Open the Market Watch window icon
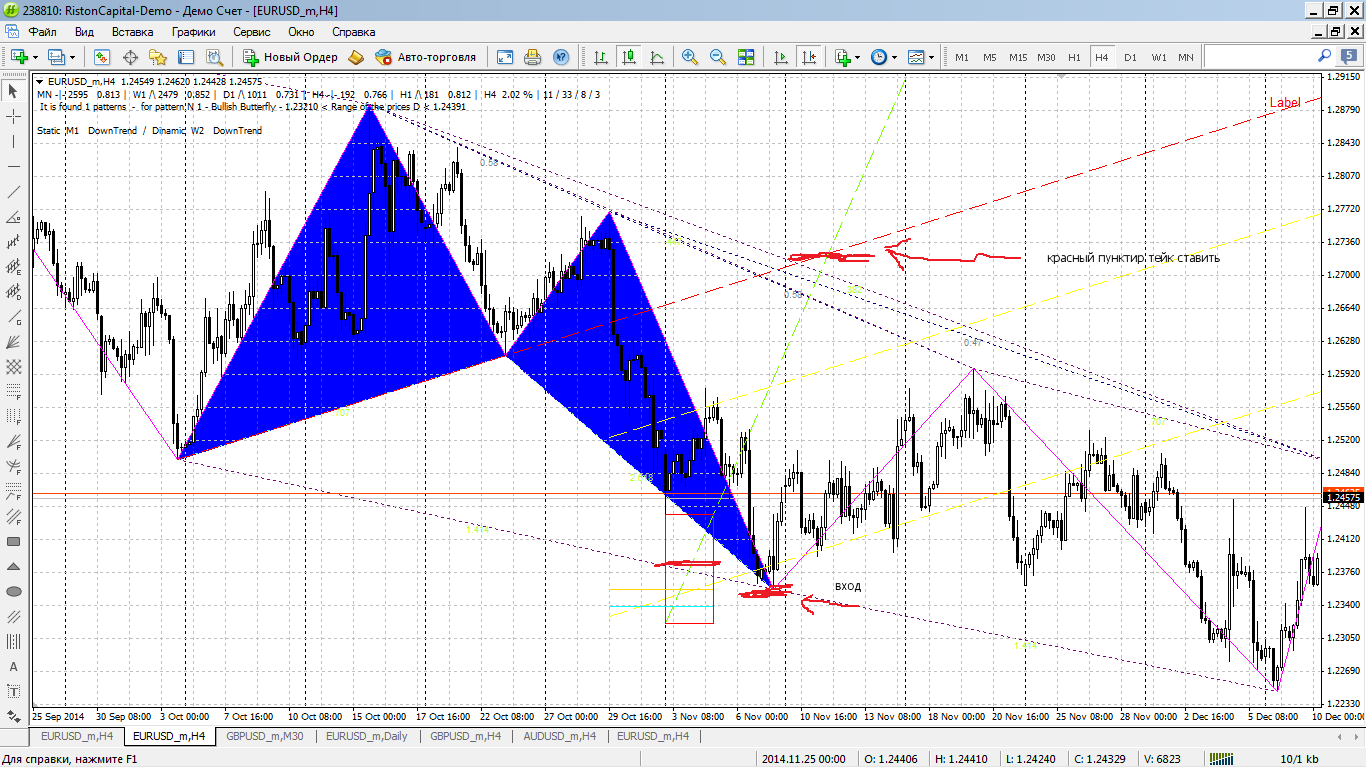 102,57
